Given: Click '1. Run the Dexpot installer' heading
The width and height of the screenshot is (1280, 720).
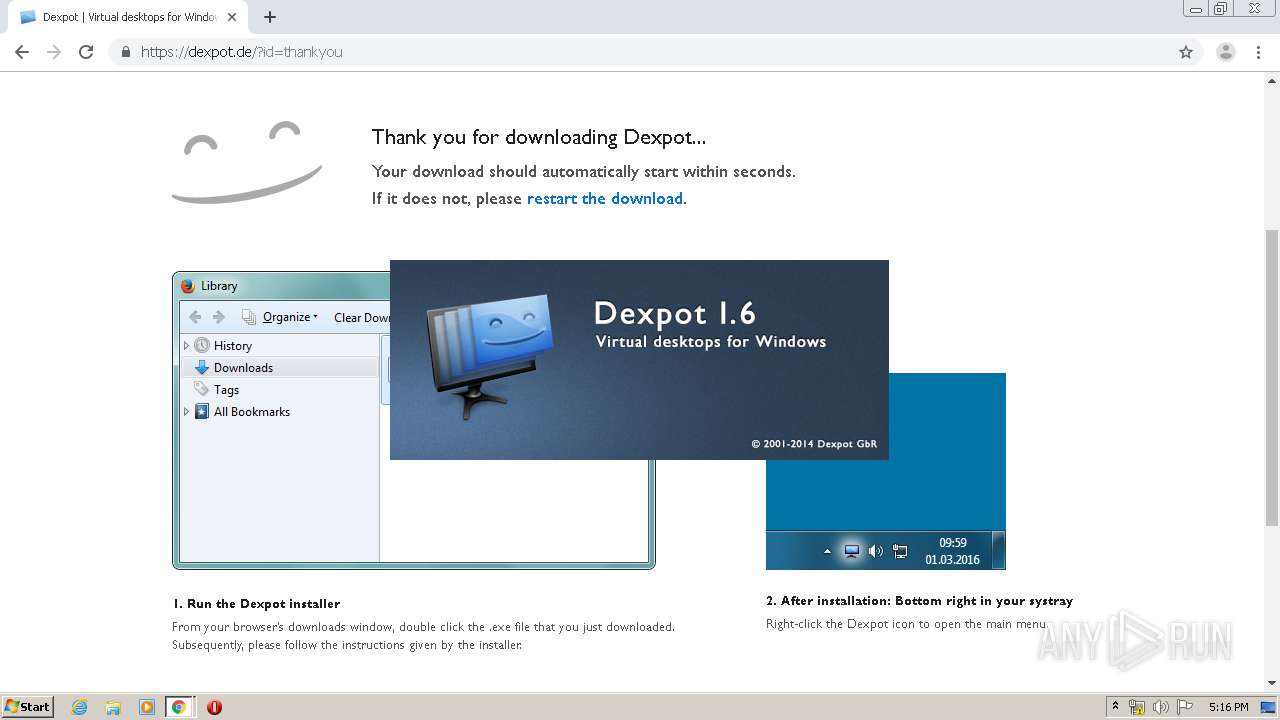Looking at the screenshot, I should [x=256, y=603].
